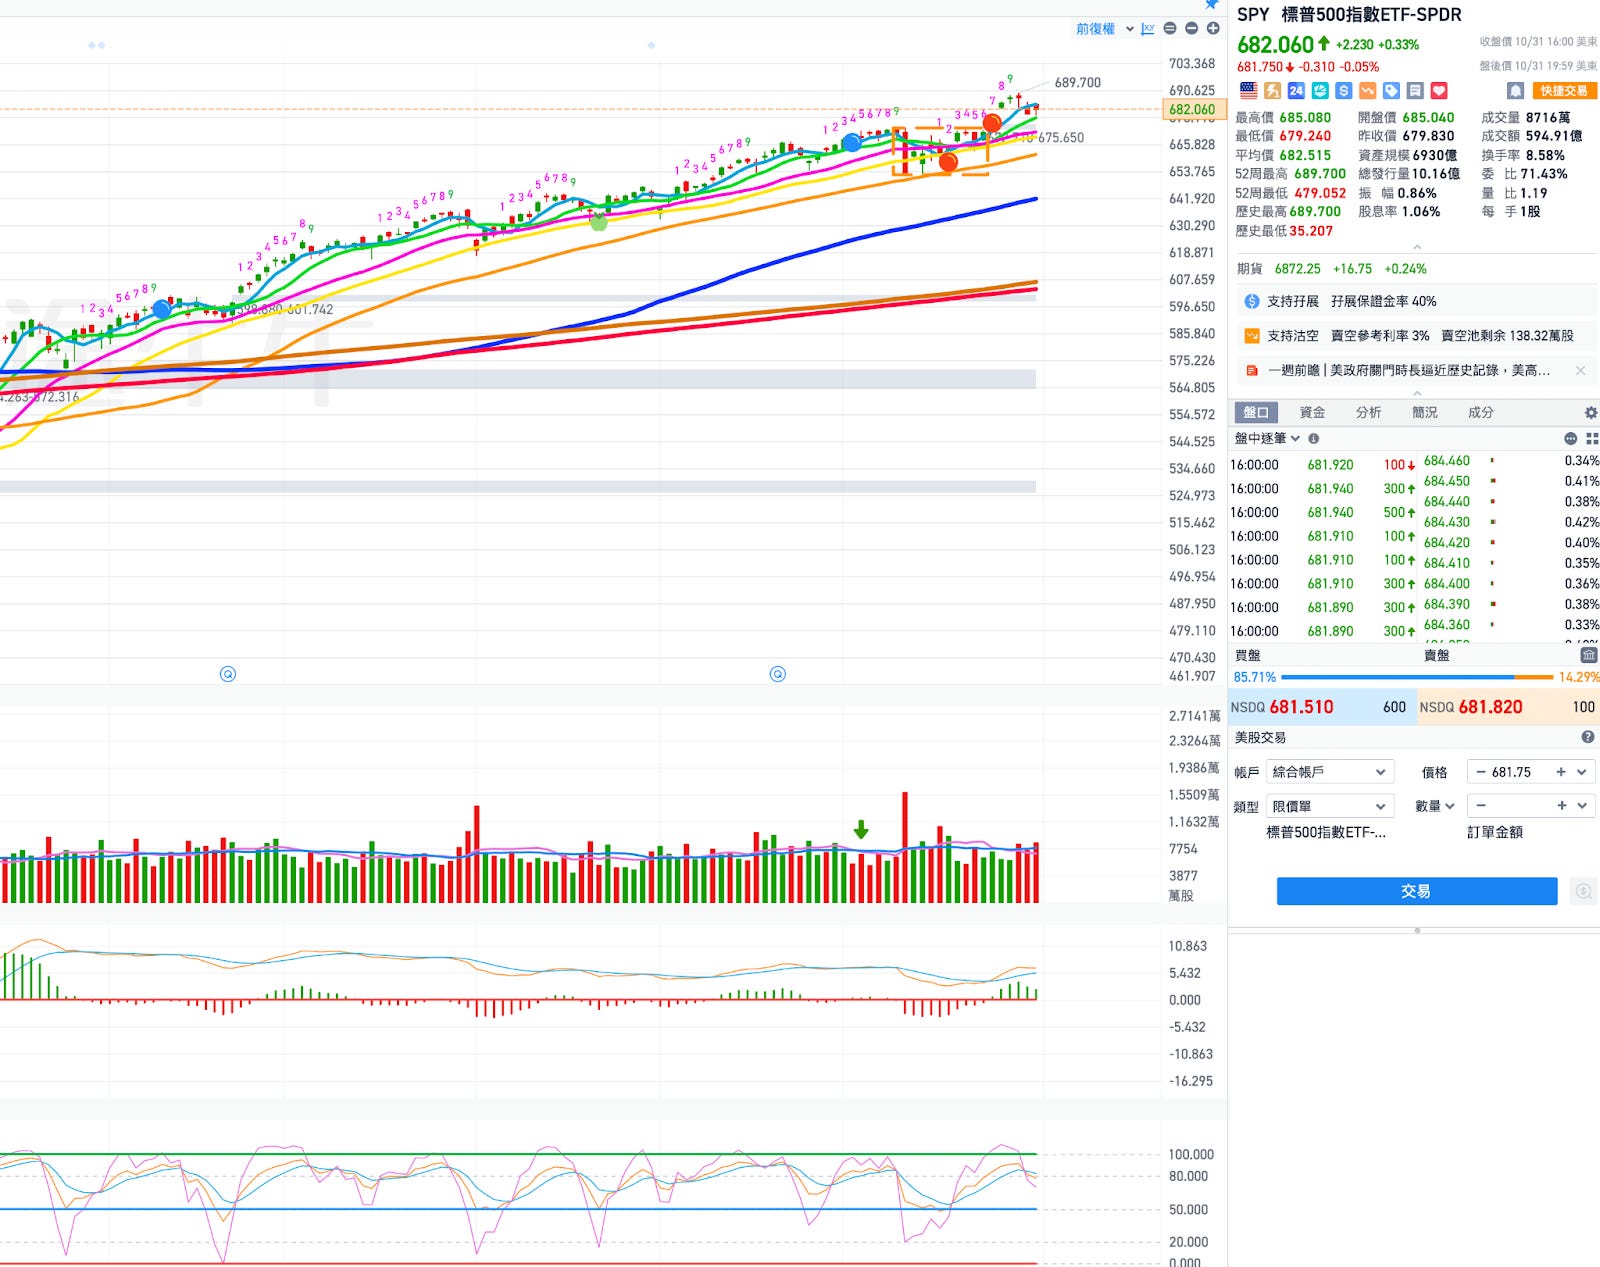Viewport: 1600px width, 1267px height.
Task: Zoom out chart with minus circle
Action: [x=1191, y=29]
